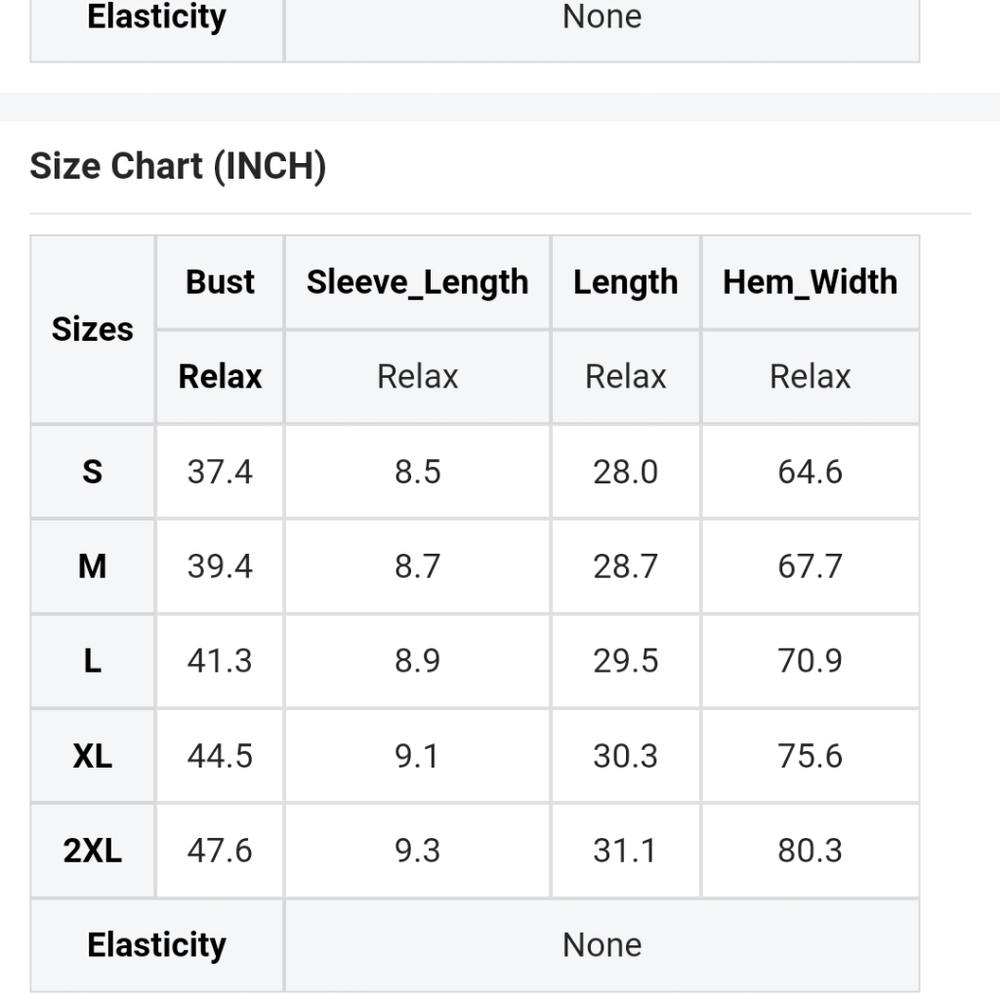
Task: Click the Hem_Width column header
Action: 810,282
